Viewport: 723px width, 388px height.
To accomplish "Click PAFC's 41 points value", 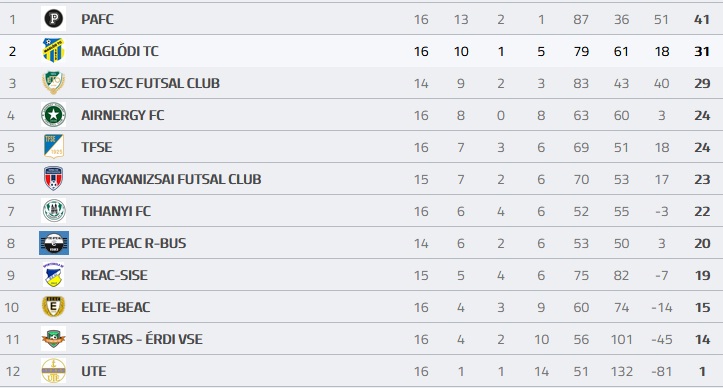I will coord(702,19).
